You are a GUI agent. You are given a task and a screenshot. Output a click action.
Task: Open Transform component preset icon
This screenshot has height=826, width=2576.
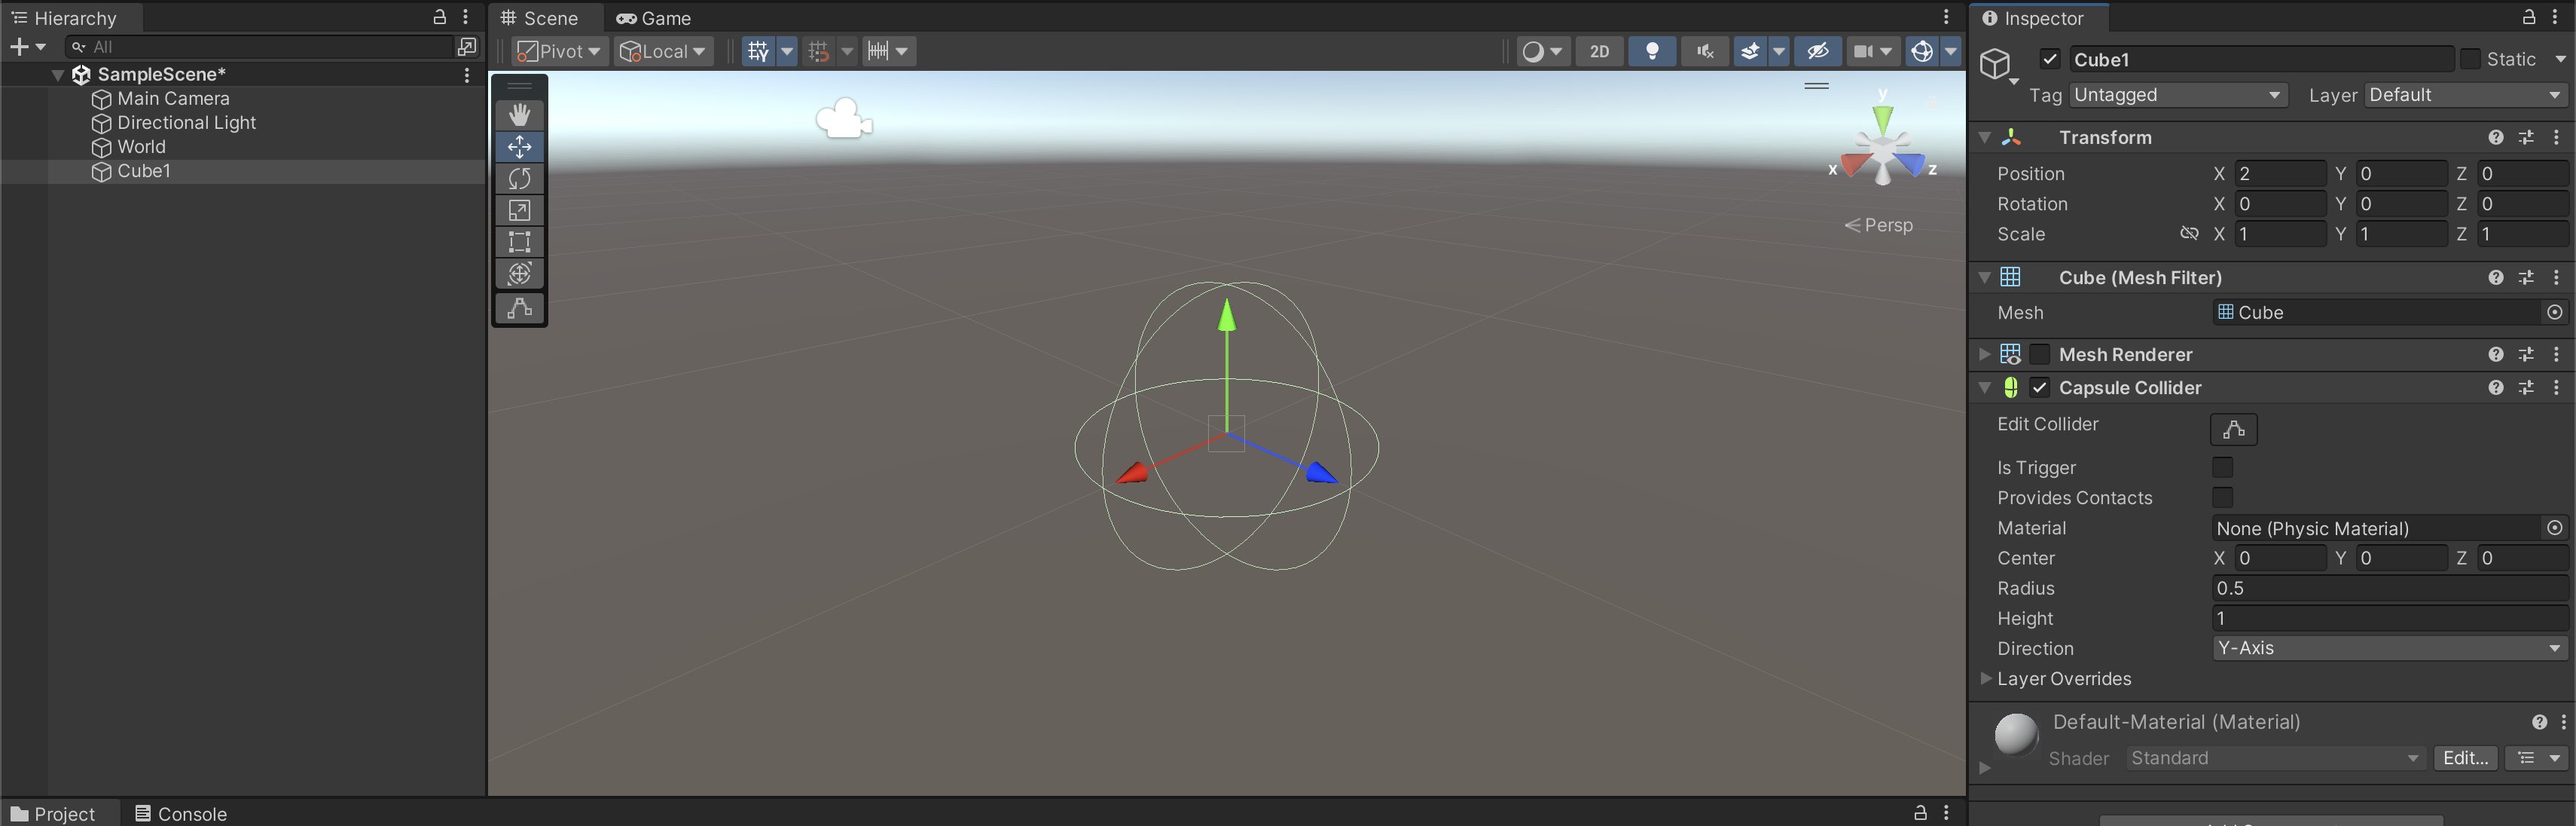[x=2526, y=138]
